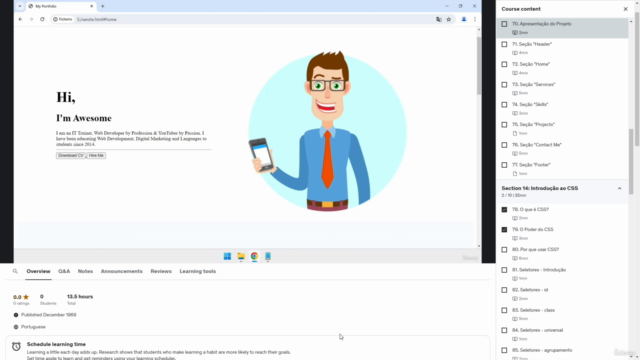The width and height of the screenshot is (640, 360).
Task: Click the video icon under O que é CSS
Action: click(515, 218)
